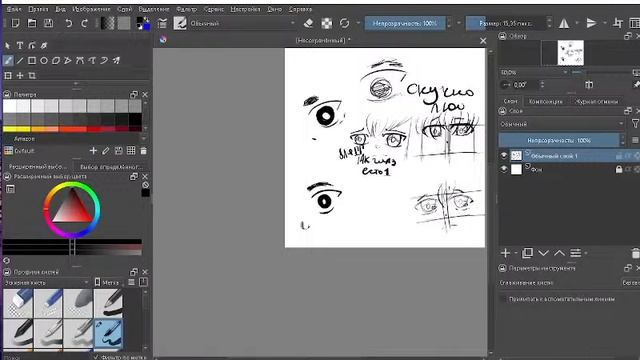Reload the original brush preset
The image size is (640, 360).
[x=344, y=23]
